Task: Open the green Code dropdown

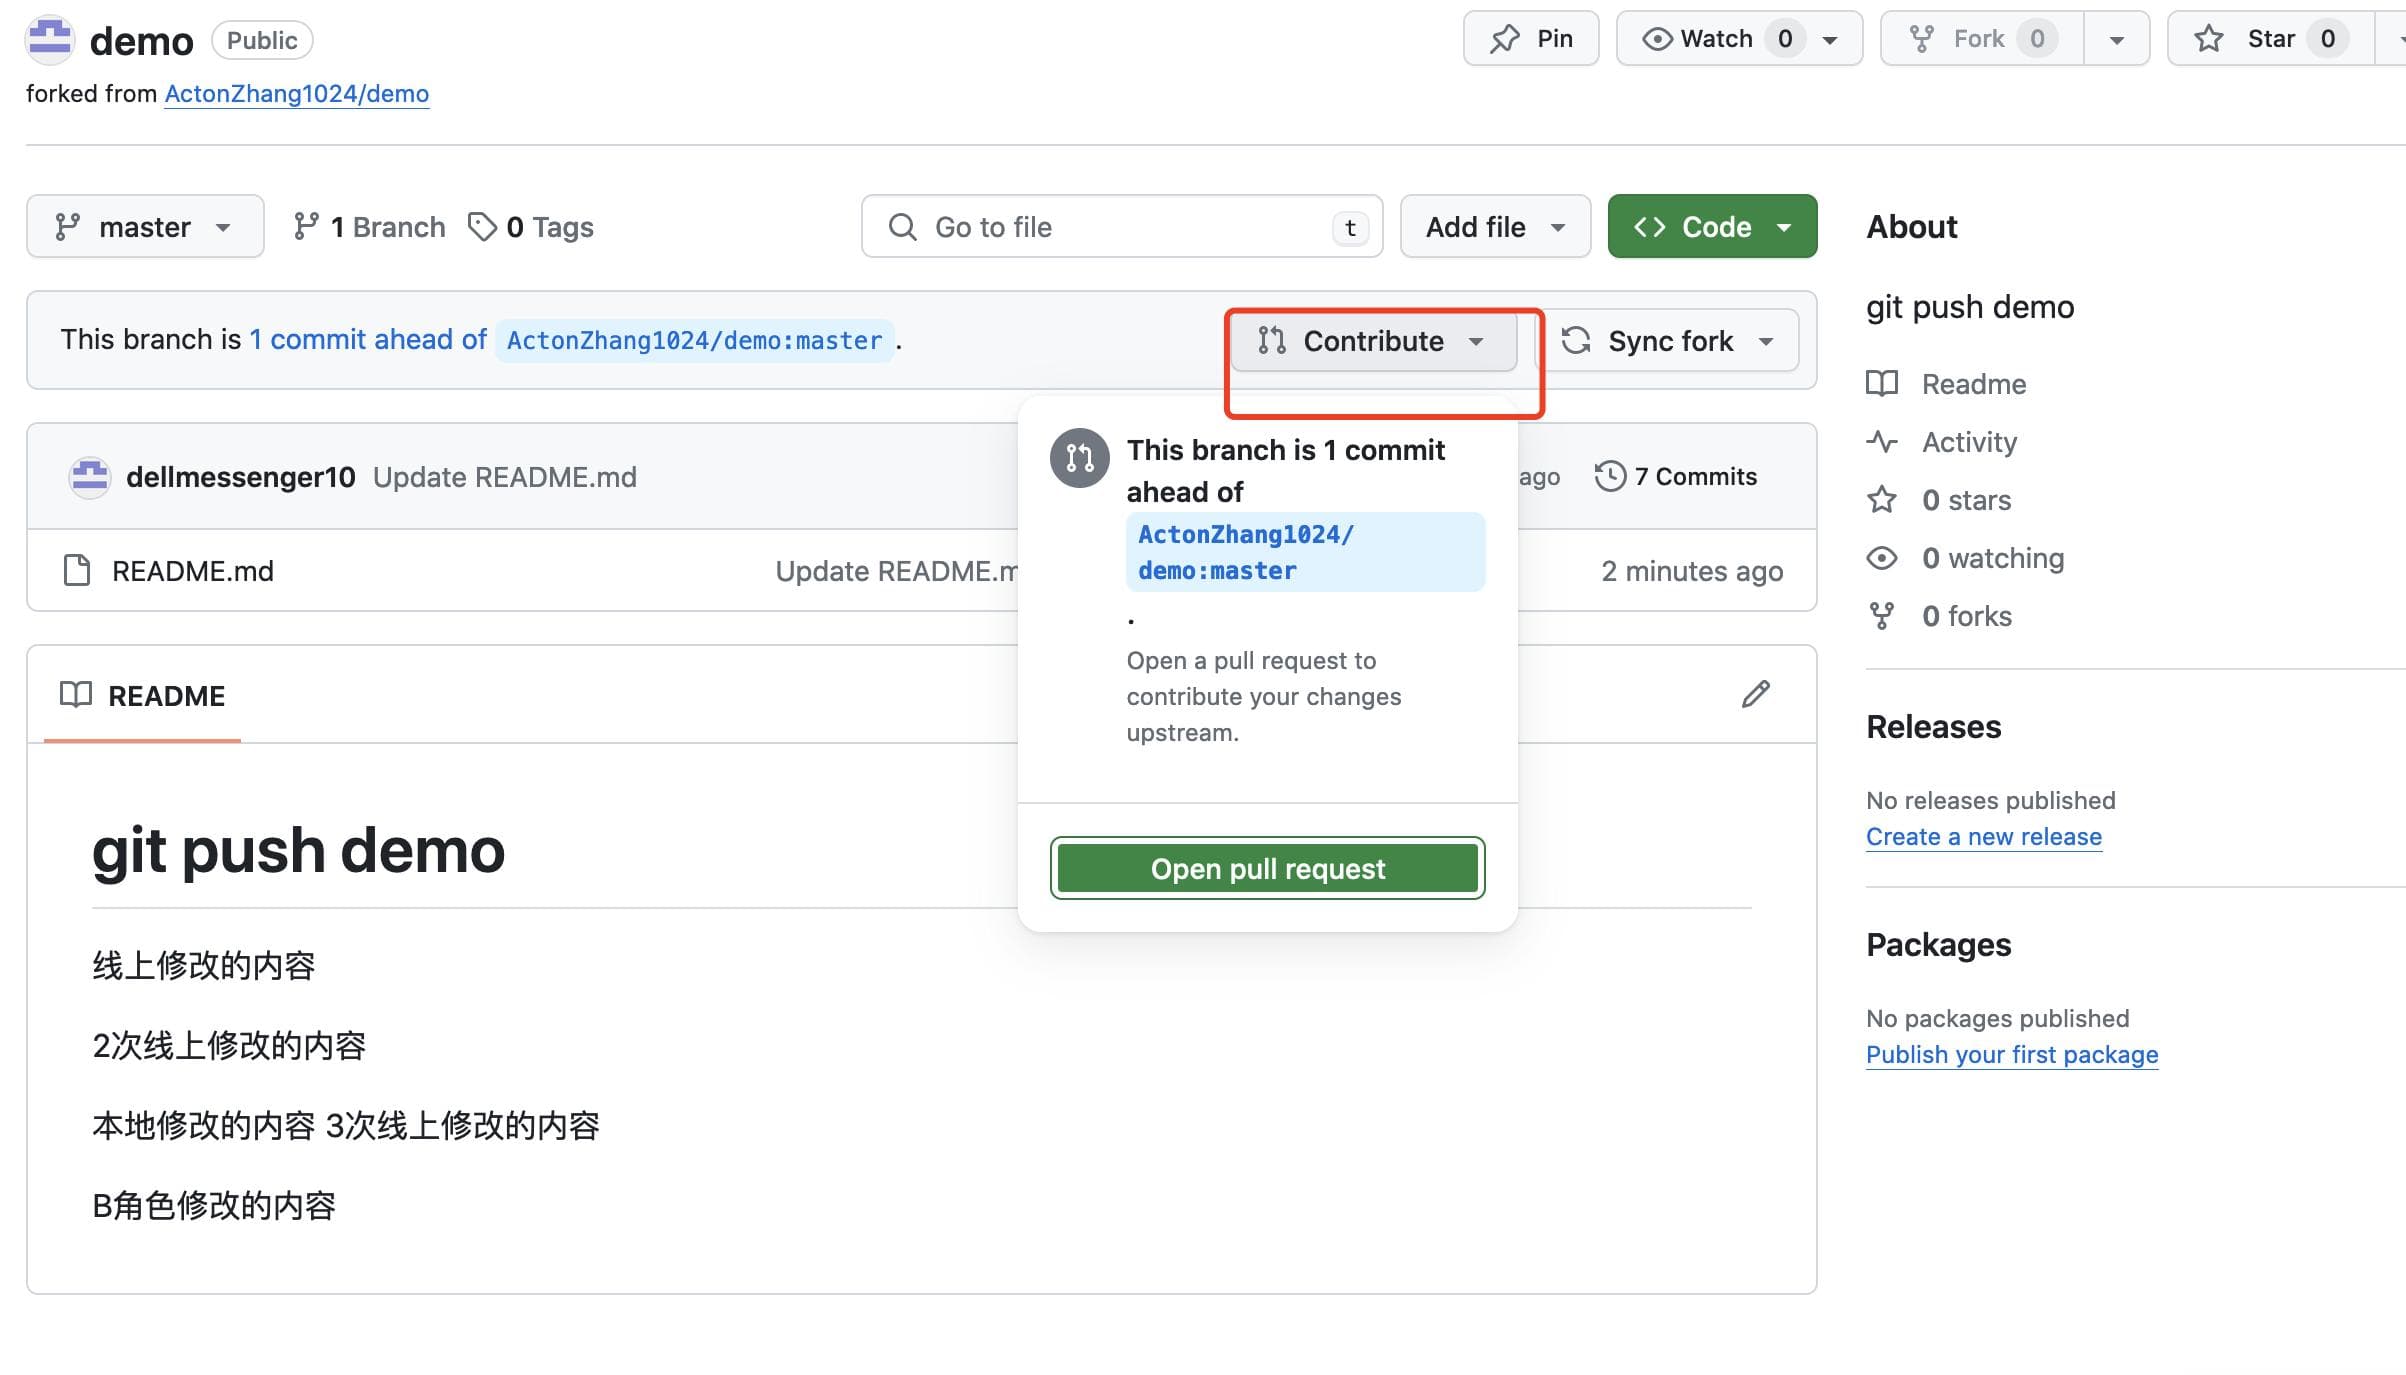Action: tap(1712, 227)
